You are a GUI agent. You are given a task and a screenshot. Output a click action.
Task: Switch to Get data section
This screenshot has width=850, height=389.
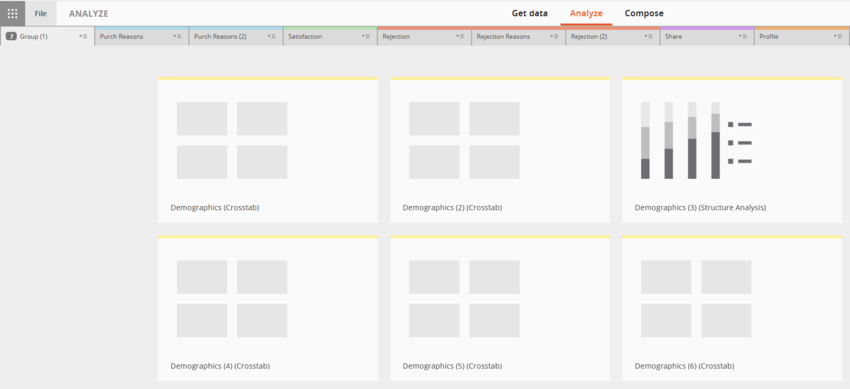tap(530, 14)
